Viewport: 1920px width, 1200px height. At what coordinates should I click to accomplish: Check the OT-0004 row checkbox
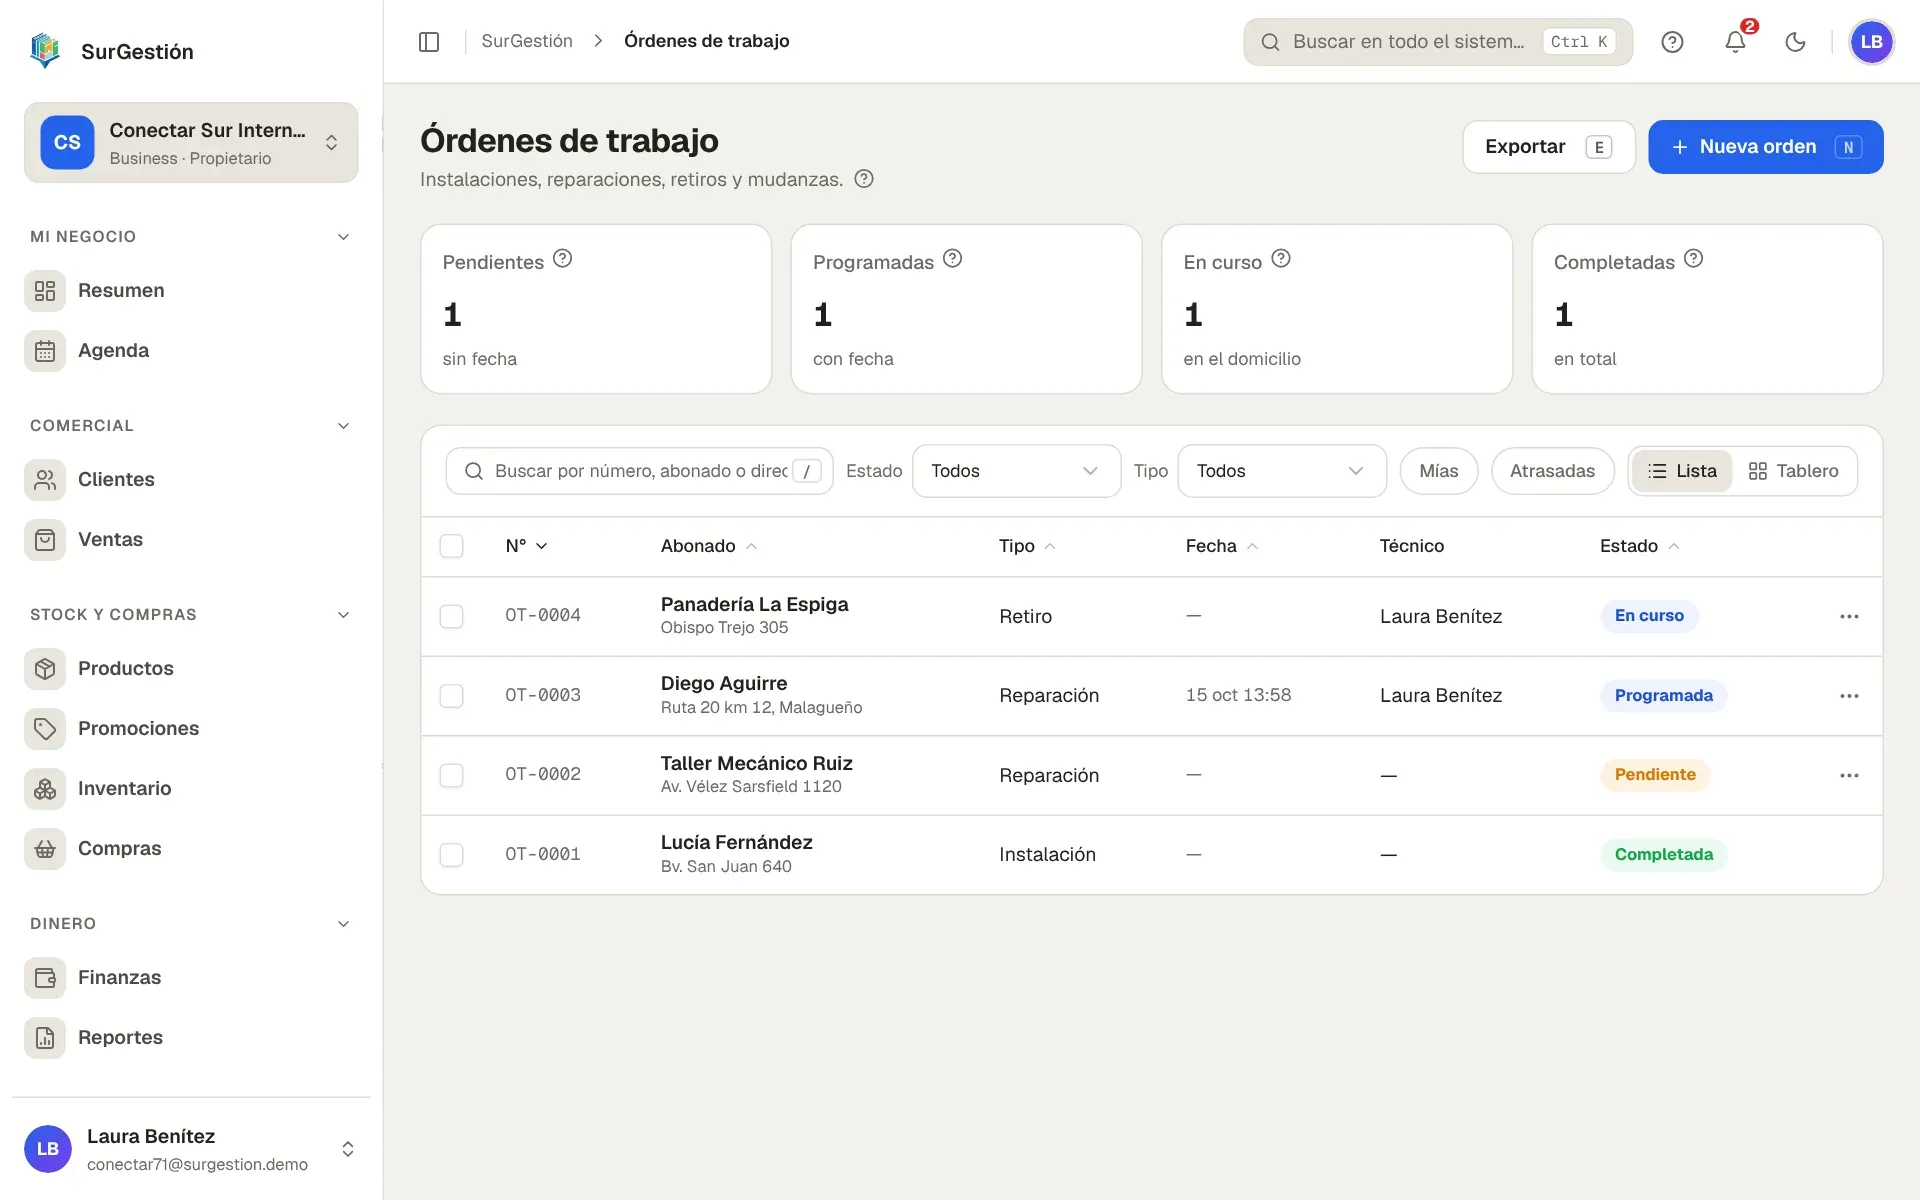(452, 616)
